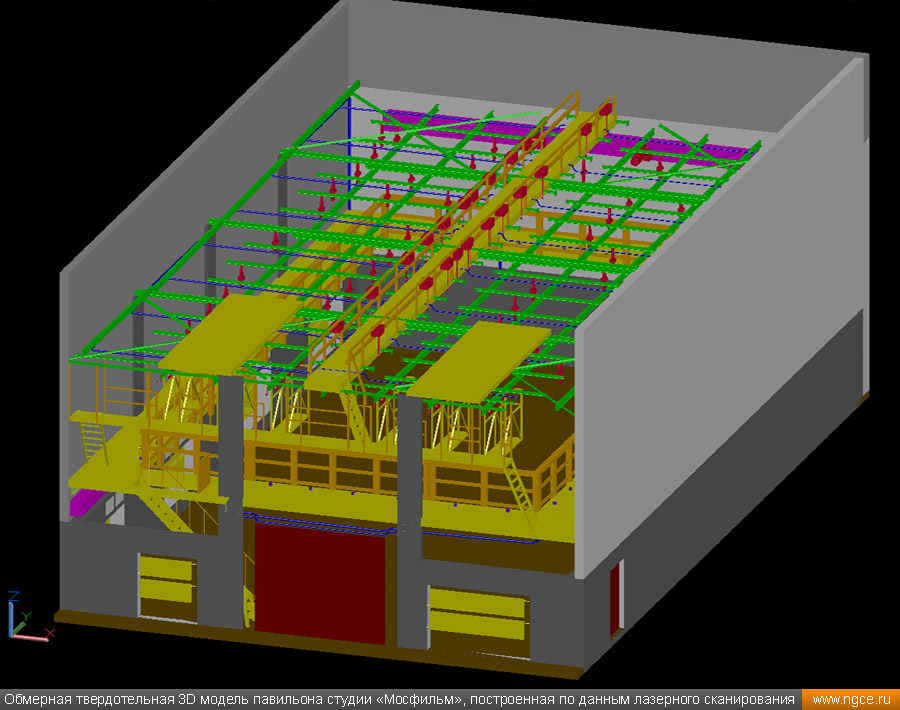Click the Russian caption text about Мосфильм

[x=400, y=699]
